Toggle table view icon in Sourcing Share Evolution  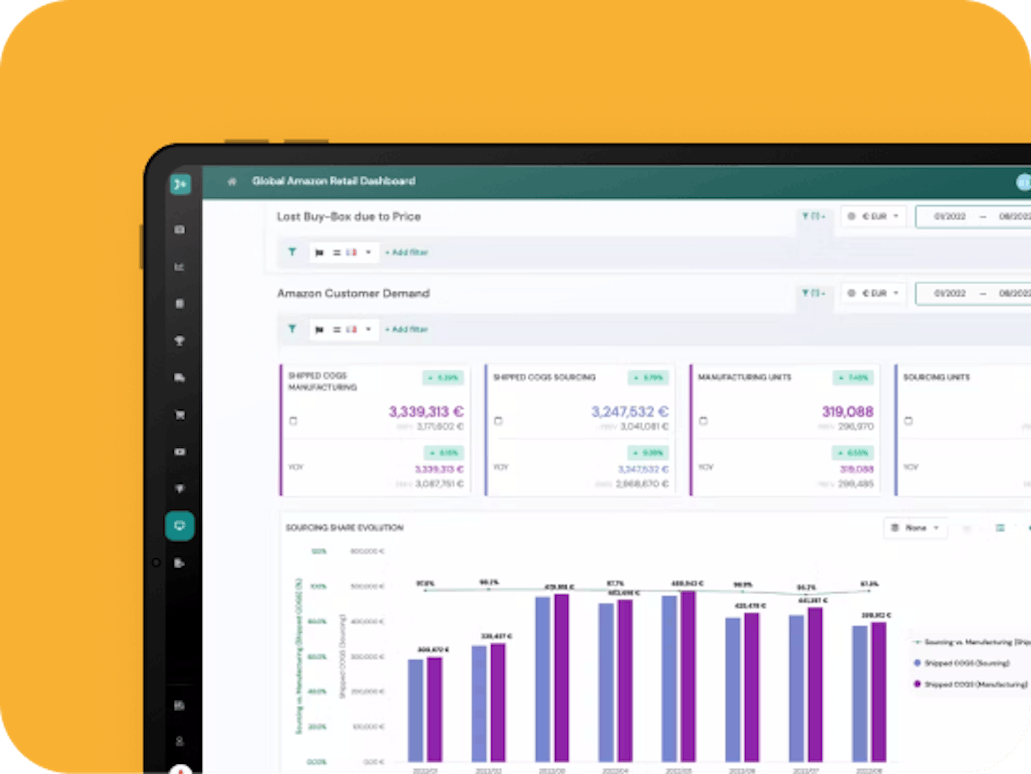coord(1000,528)
